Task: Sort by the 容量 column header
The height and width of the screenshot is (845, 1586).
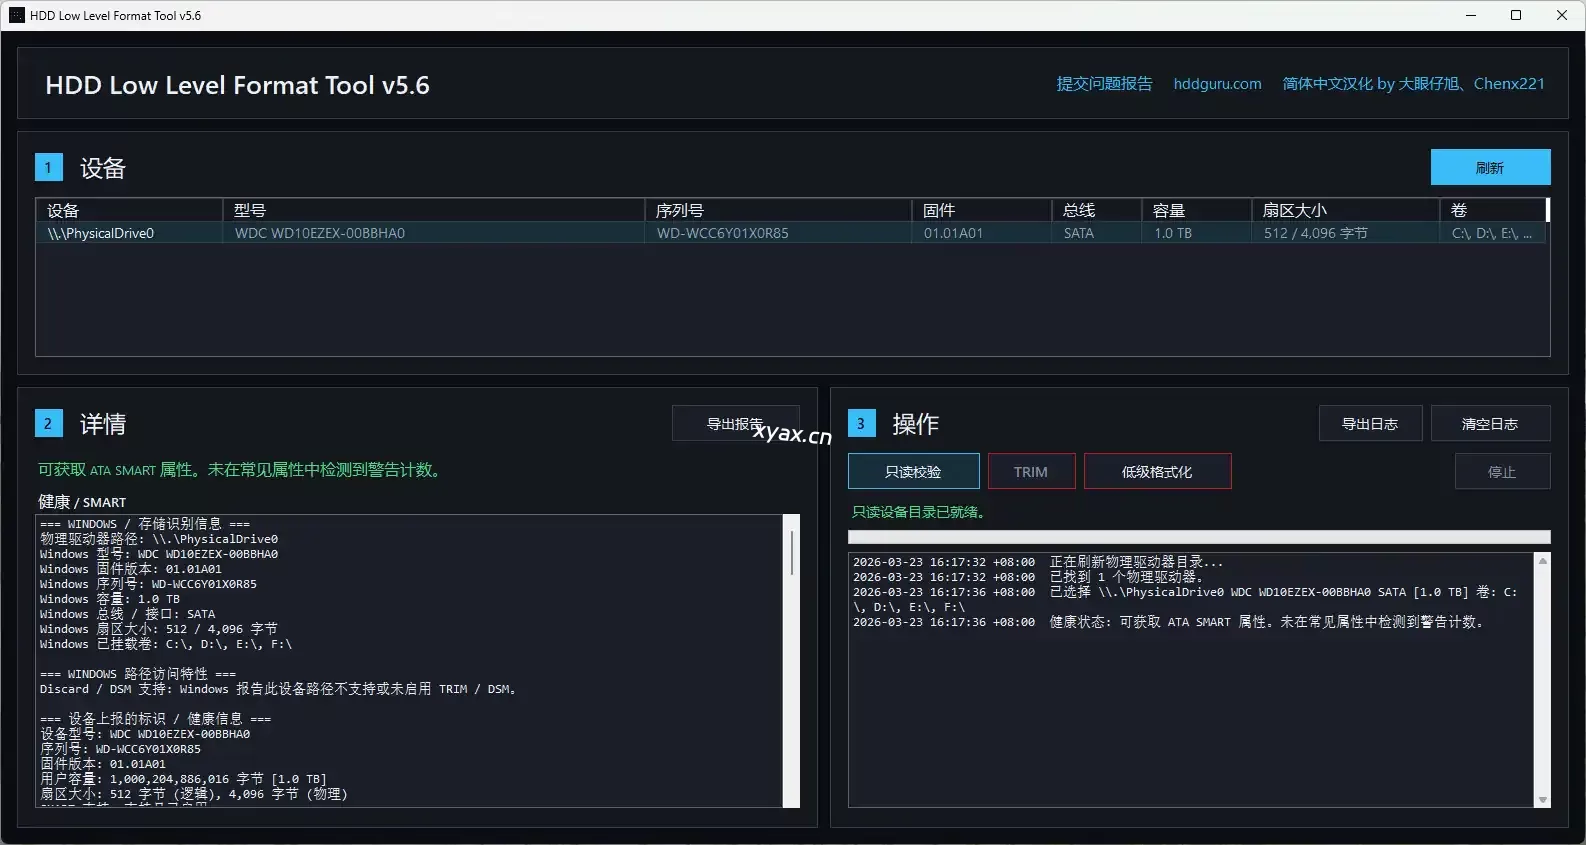Action: click(x=1196, y=210)
